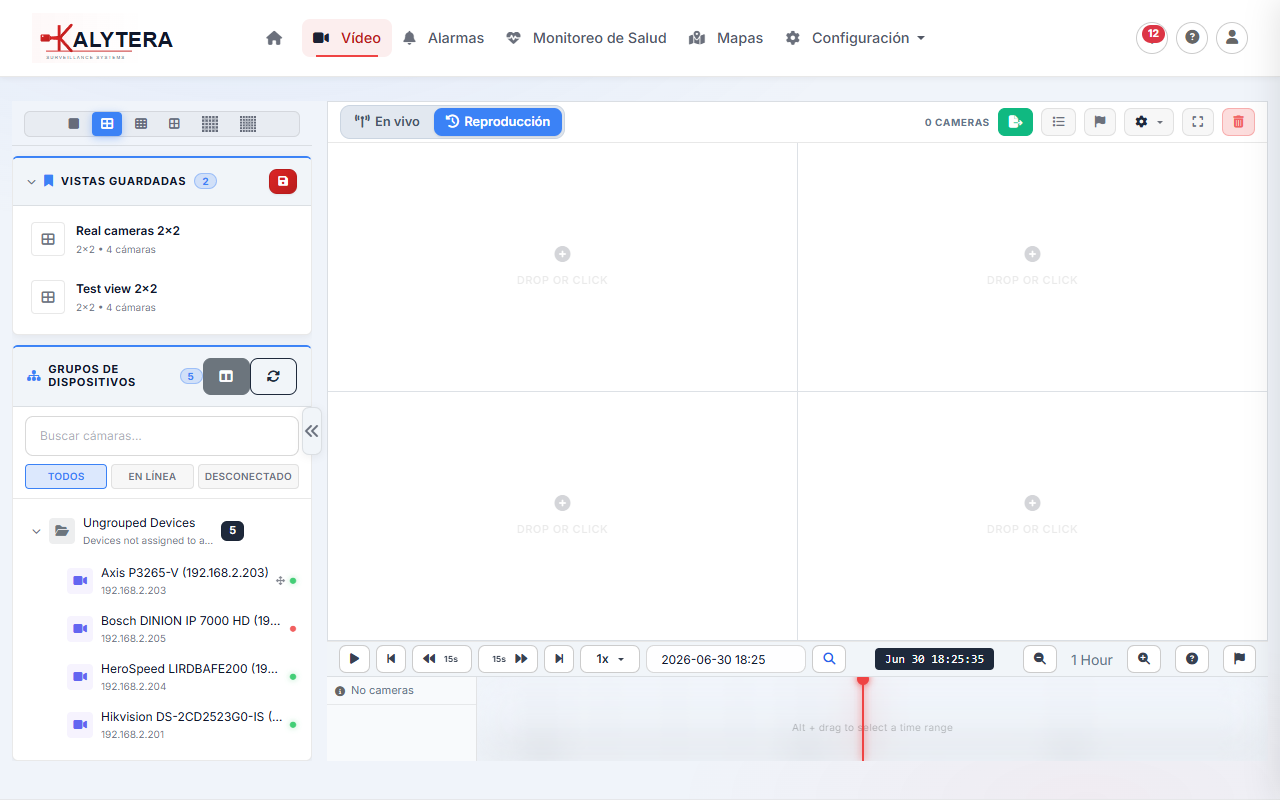
Task: Switch to Reproducción playback mode
Action: [x=498, y=122]
